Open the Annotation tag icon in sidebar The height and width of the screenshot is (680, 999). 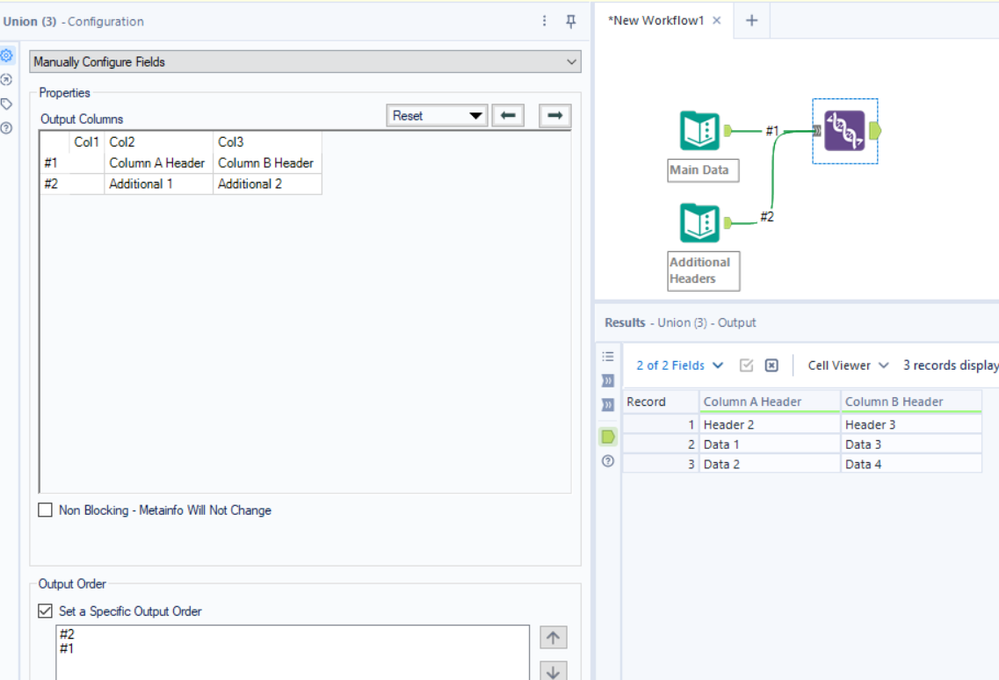point(6,104)
